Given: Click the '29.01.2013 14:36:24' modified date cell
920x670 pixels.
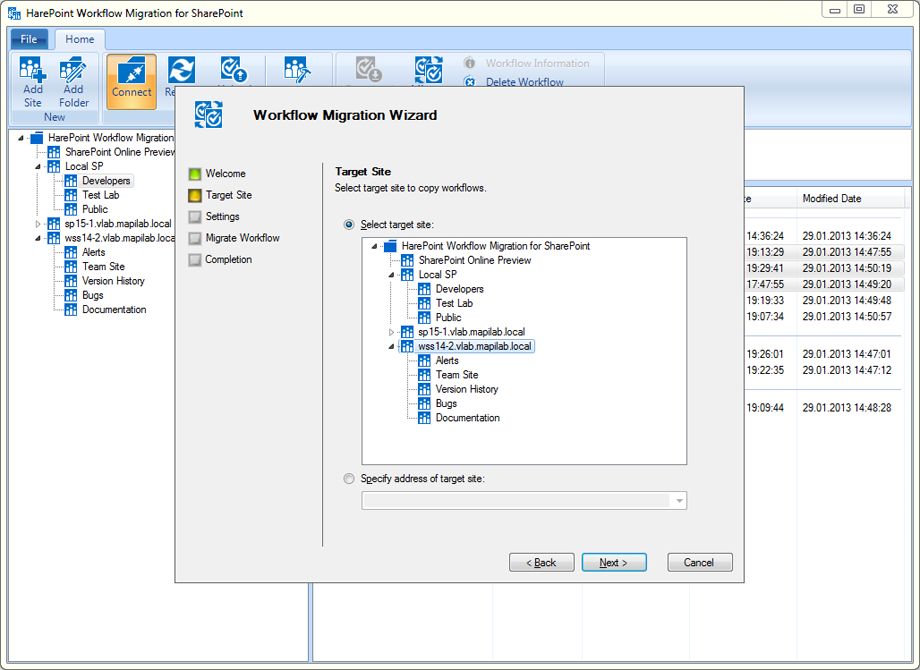Looking at the screenshot, I should coord(847,236).
